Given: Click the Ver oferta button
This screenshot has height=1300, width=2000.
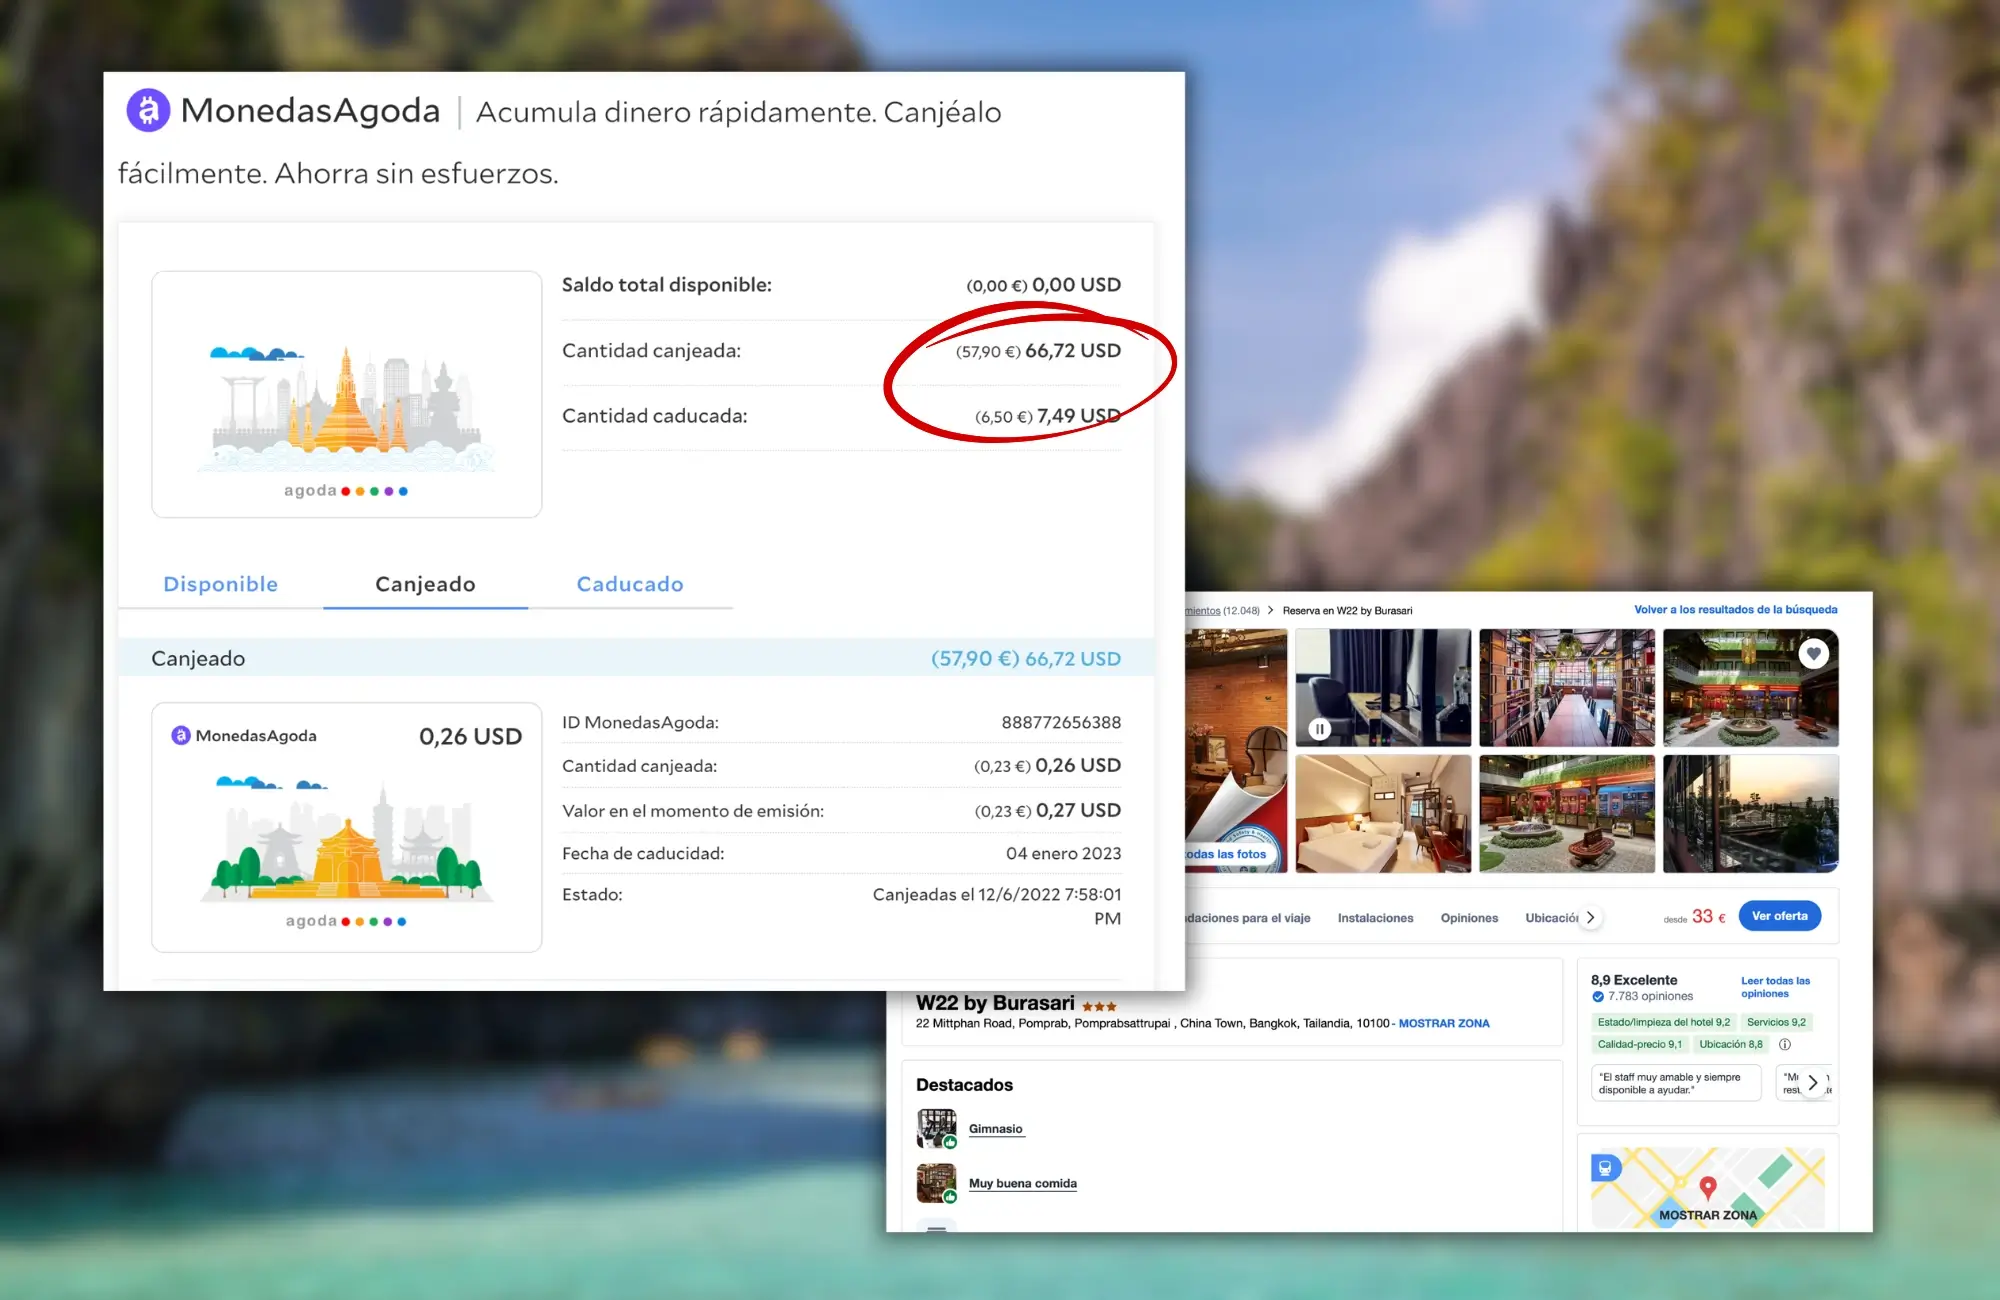Looking at the screenshot, I should [1779, 916].
